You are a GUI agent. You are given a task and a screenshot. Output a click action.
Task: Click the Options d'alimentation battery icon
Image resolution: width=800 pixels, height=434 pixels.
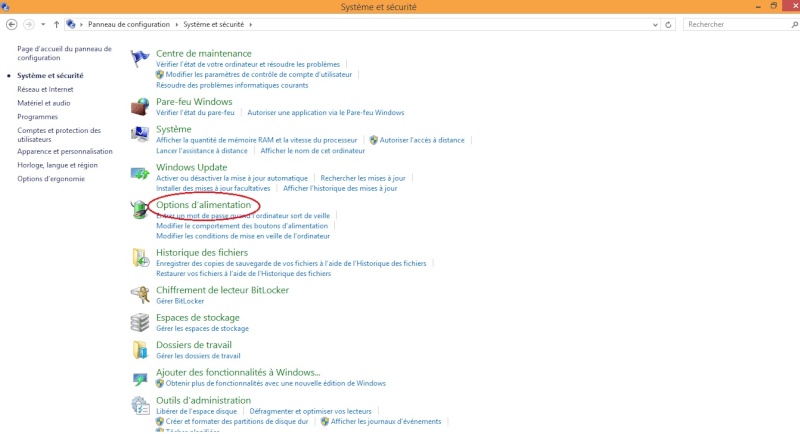coord(139,210)
